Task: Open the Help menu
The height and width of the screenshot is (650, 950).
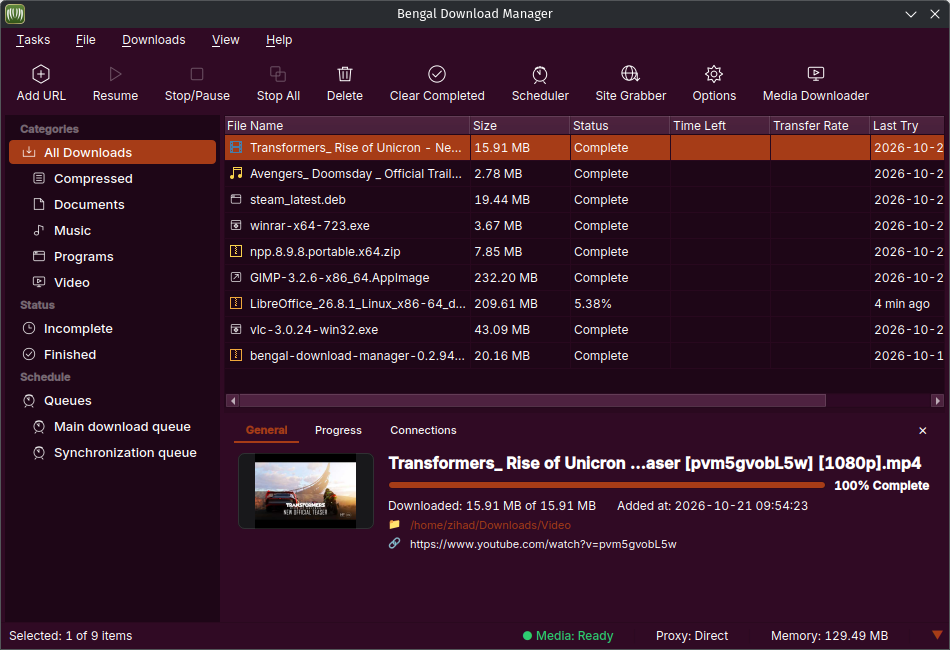Action: point(279,40)
